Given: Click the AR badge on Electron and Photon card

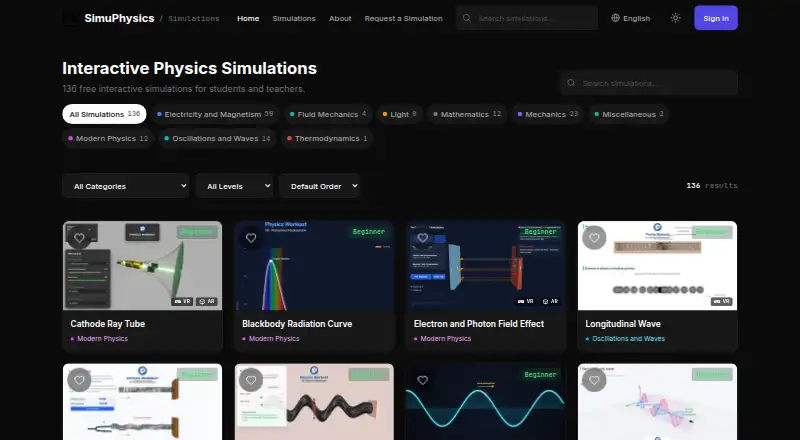Looking at the screenshot, I should 550,301.
